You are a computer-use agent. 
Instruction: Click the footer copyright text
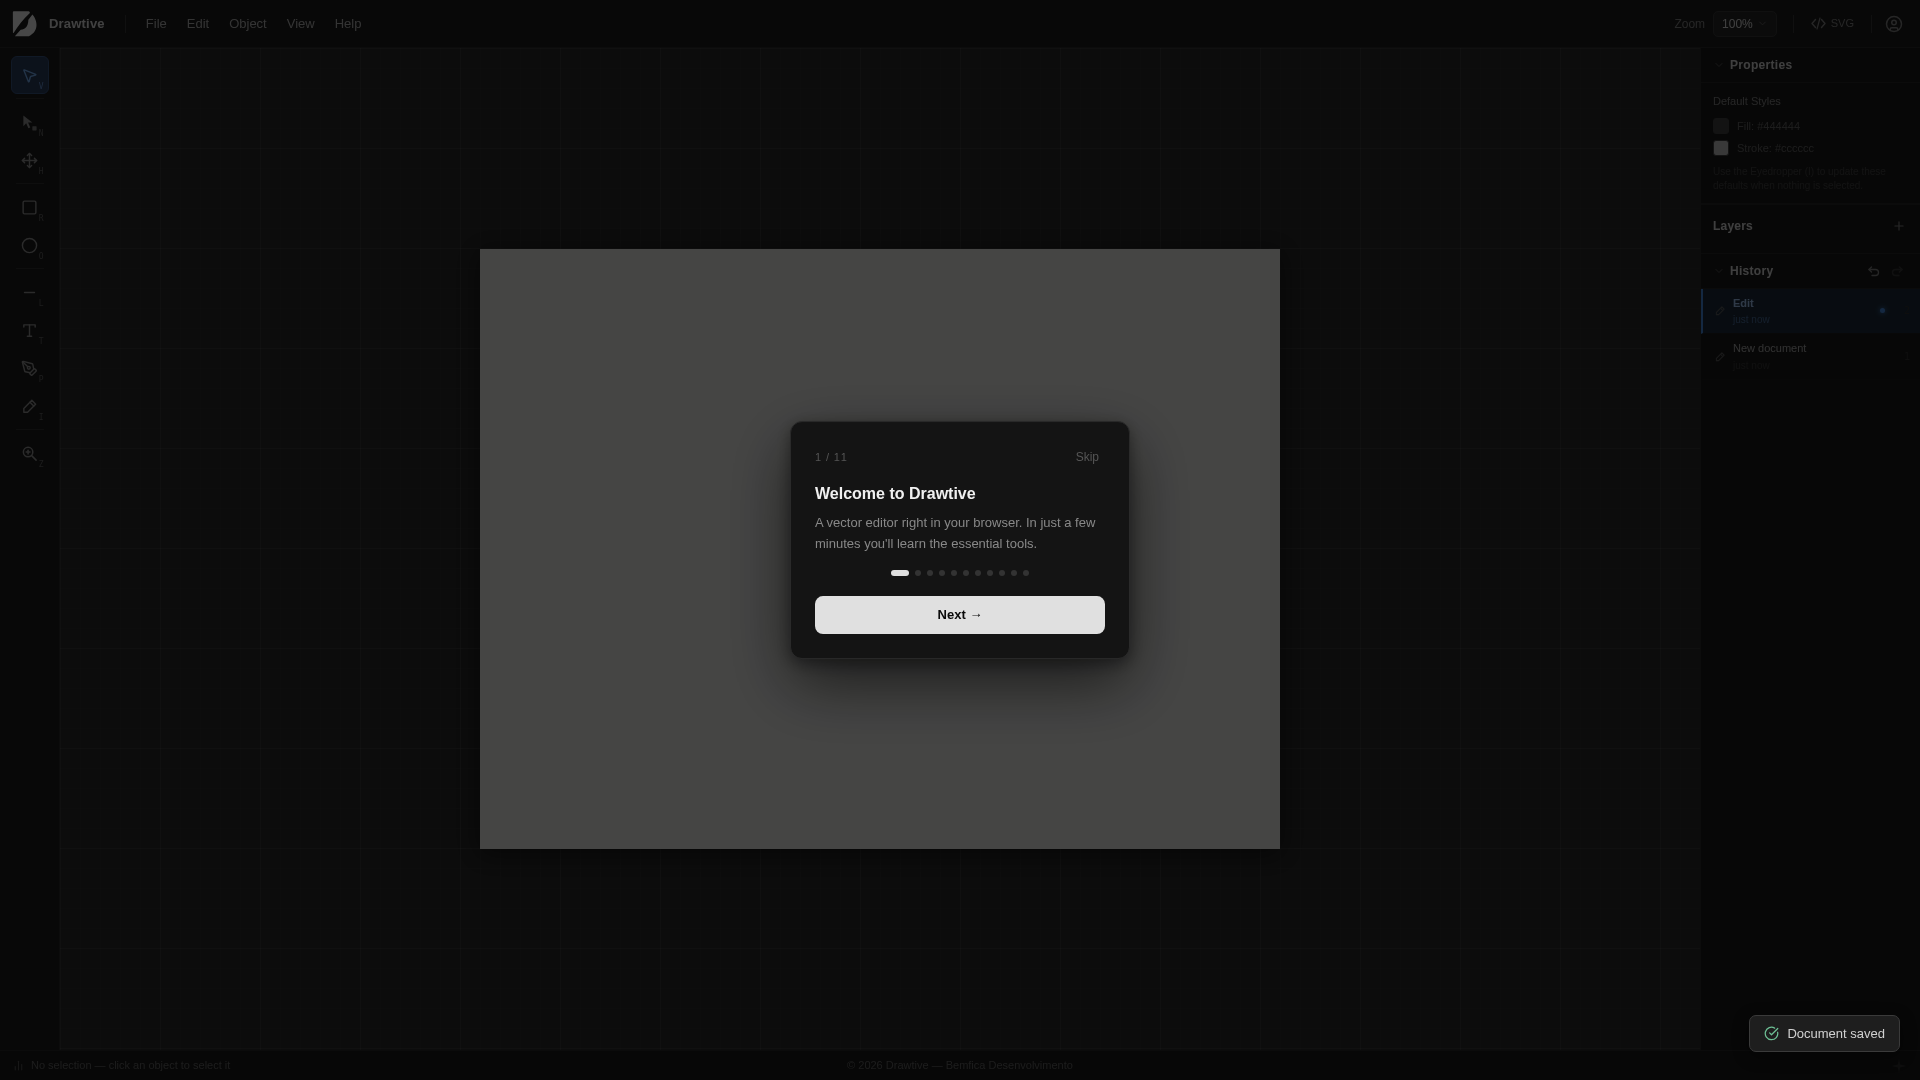960,1065
